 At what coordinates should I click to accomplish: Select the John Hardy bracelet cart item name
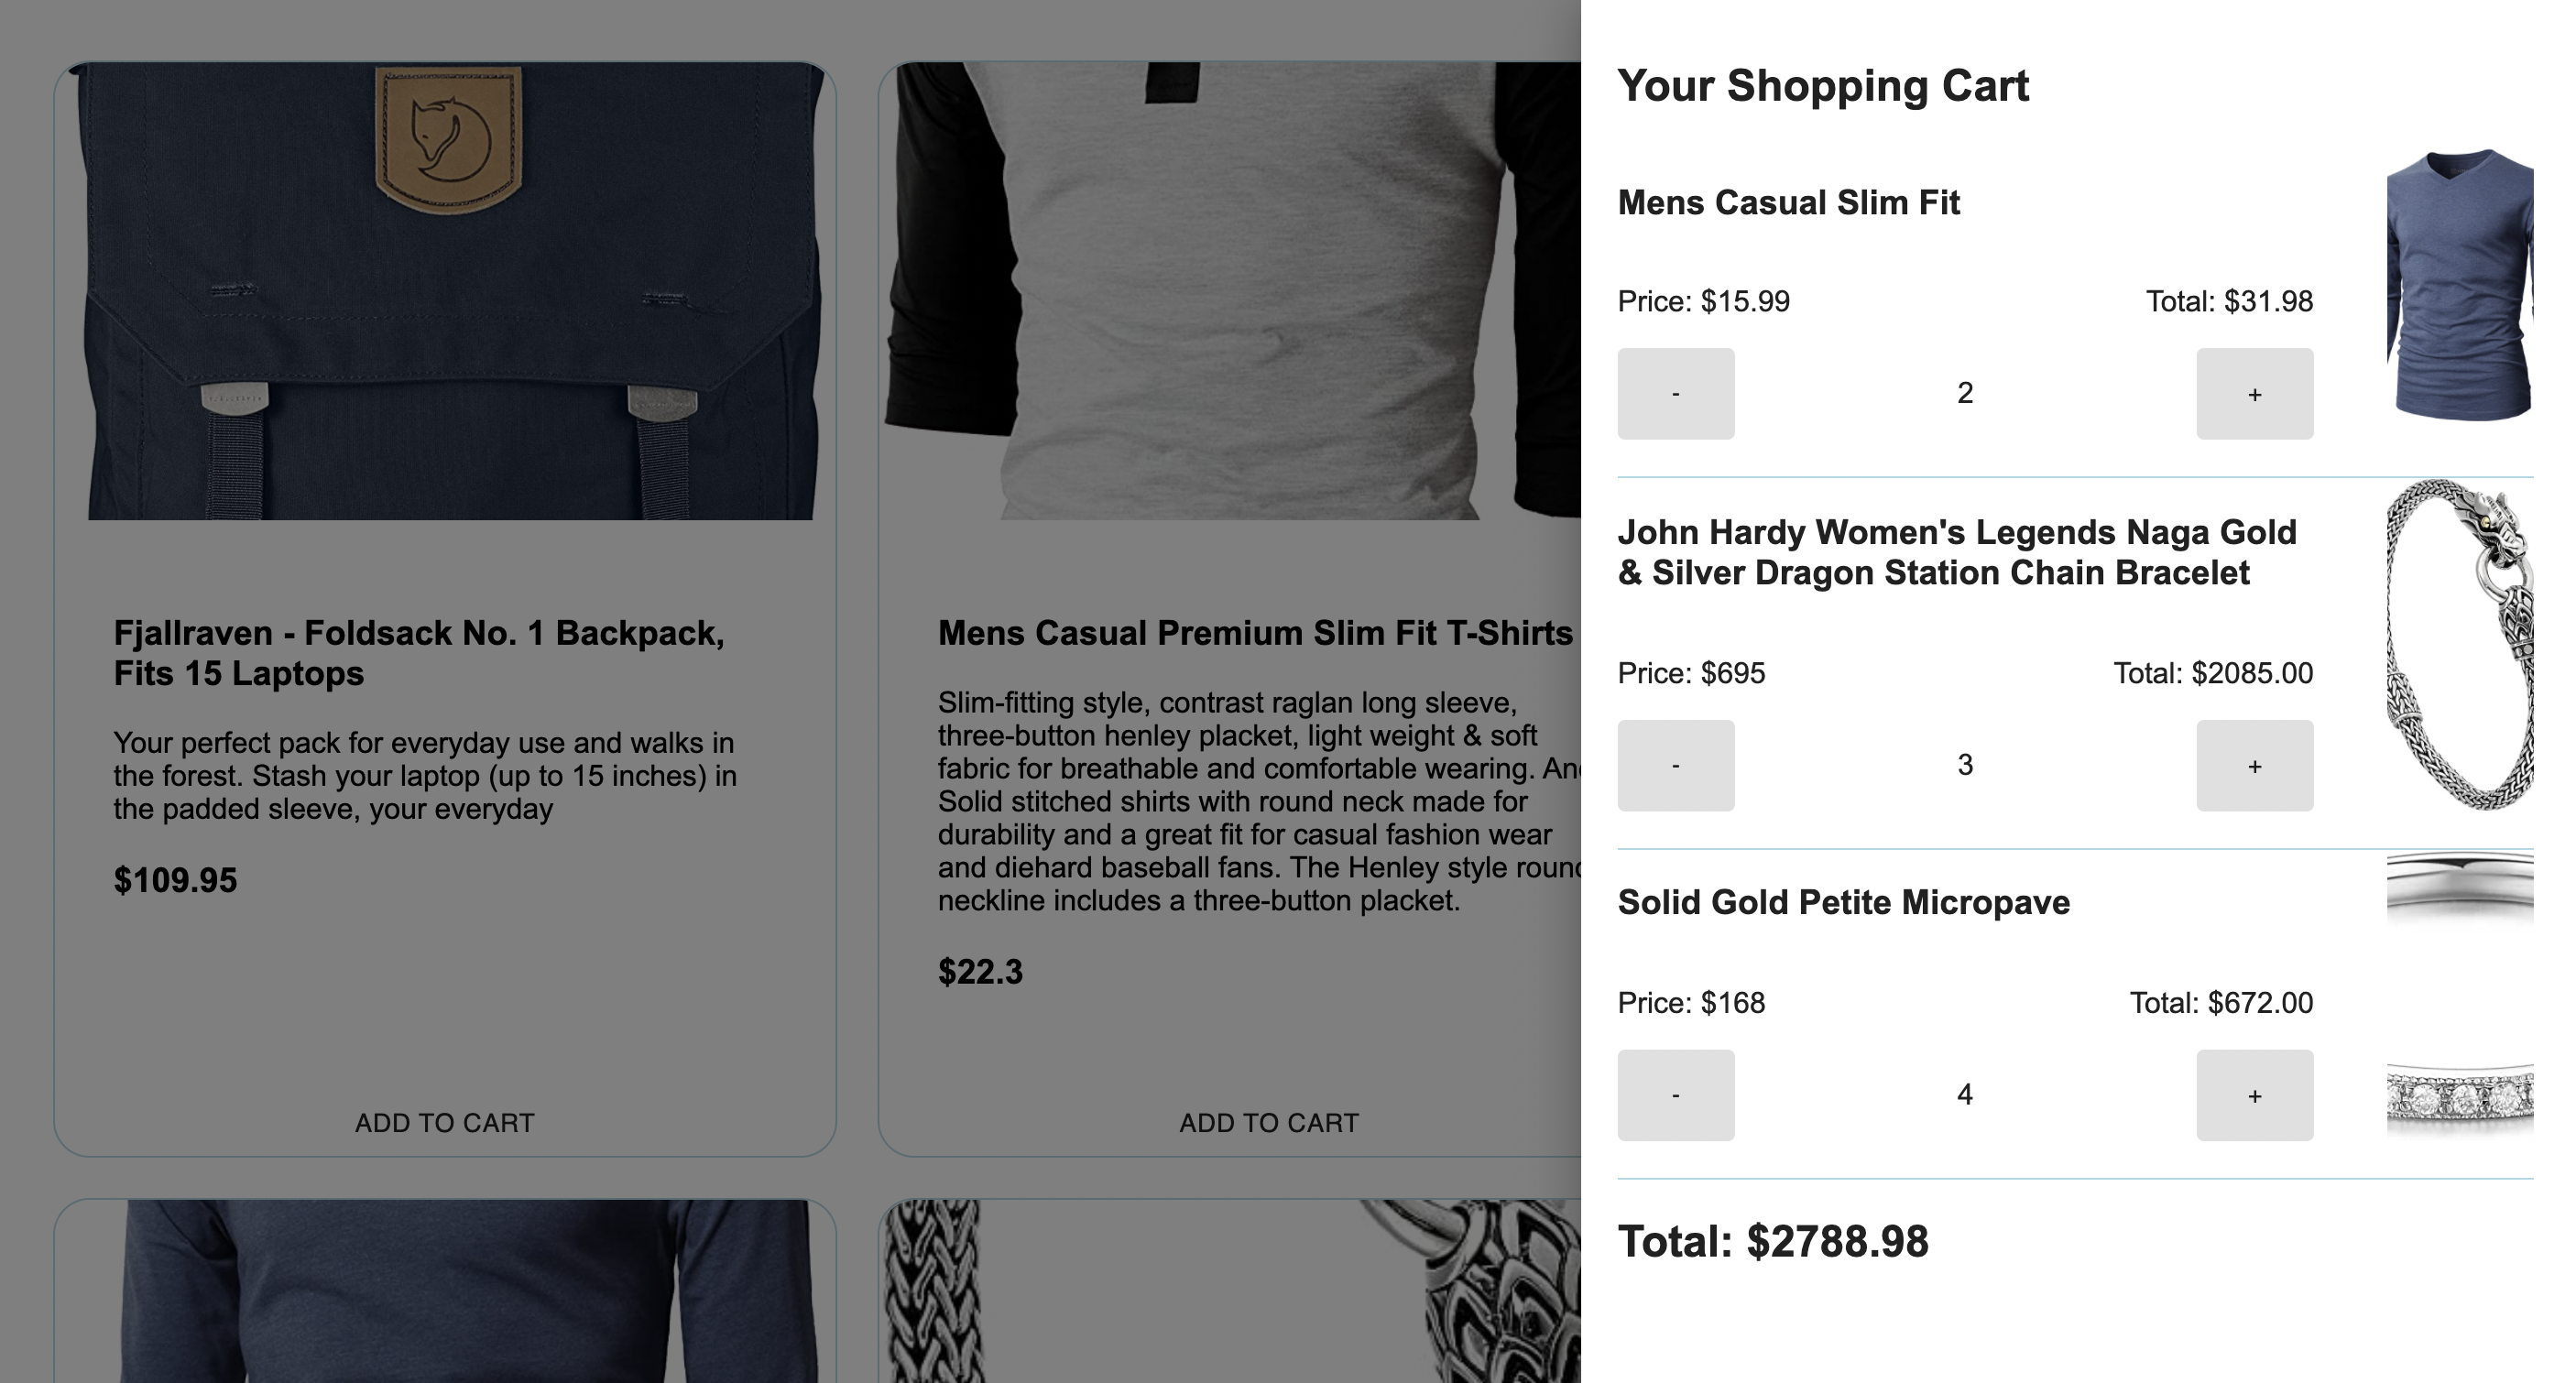pos(1957,552)
